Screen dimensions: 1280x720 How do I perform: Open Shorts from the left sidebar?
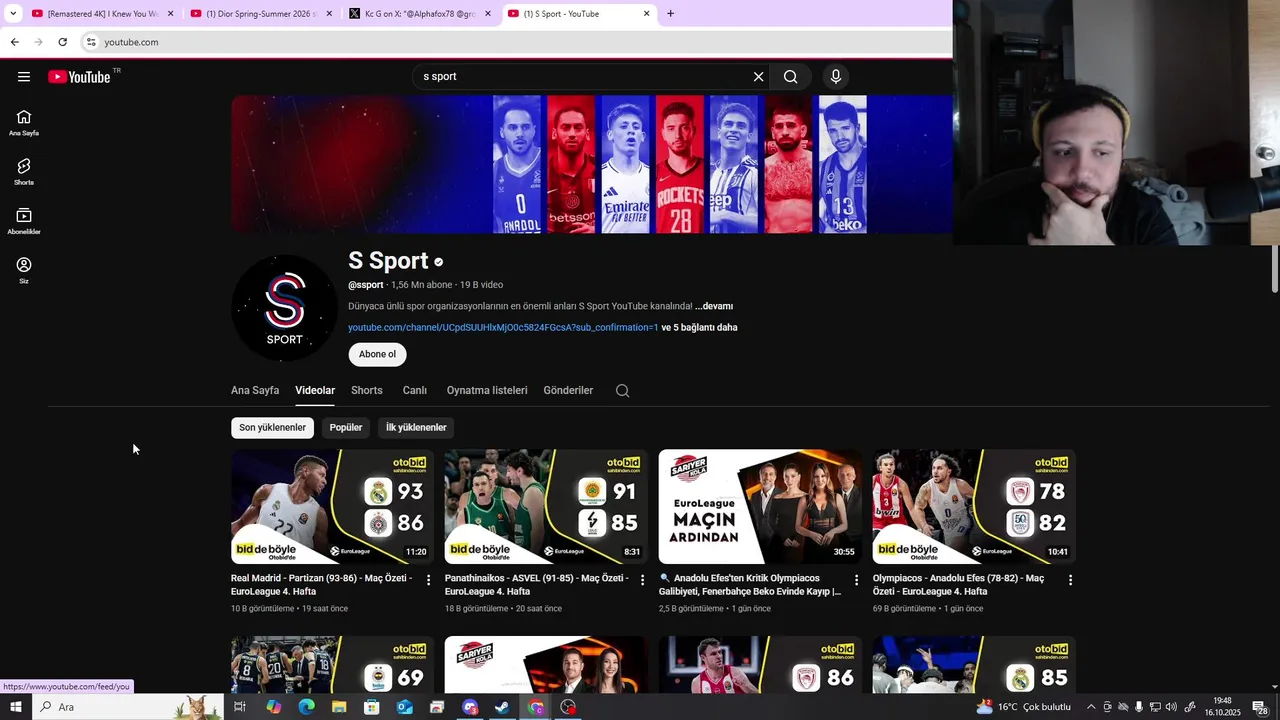[x=24, y=172]
